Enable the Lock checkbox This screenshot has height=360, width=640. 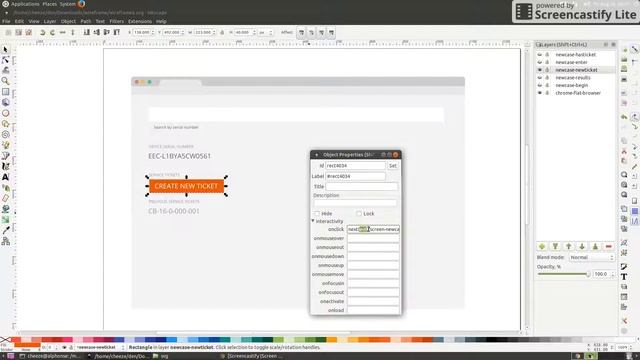358,213
